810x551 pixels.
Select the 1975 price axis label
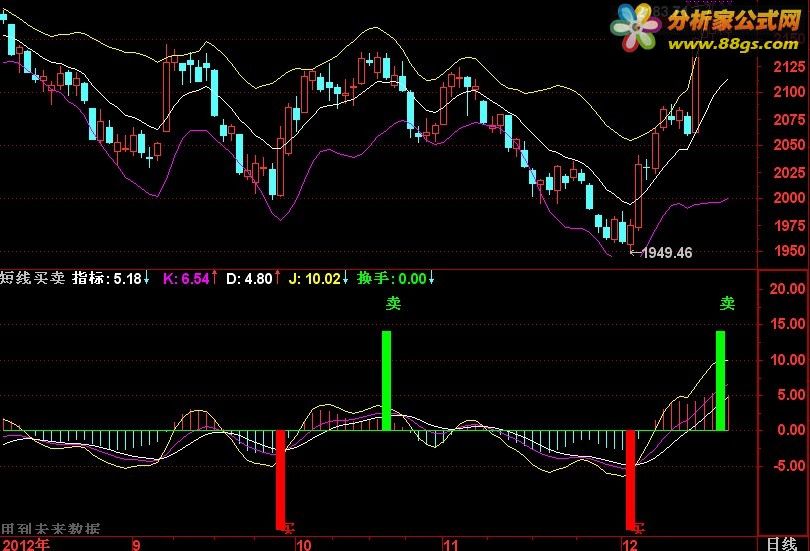pyautogui.click(x=789, y=226)
